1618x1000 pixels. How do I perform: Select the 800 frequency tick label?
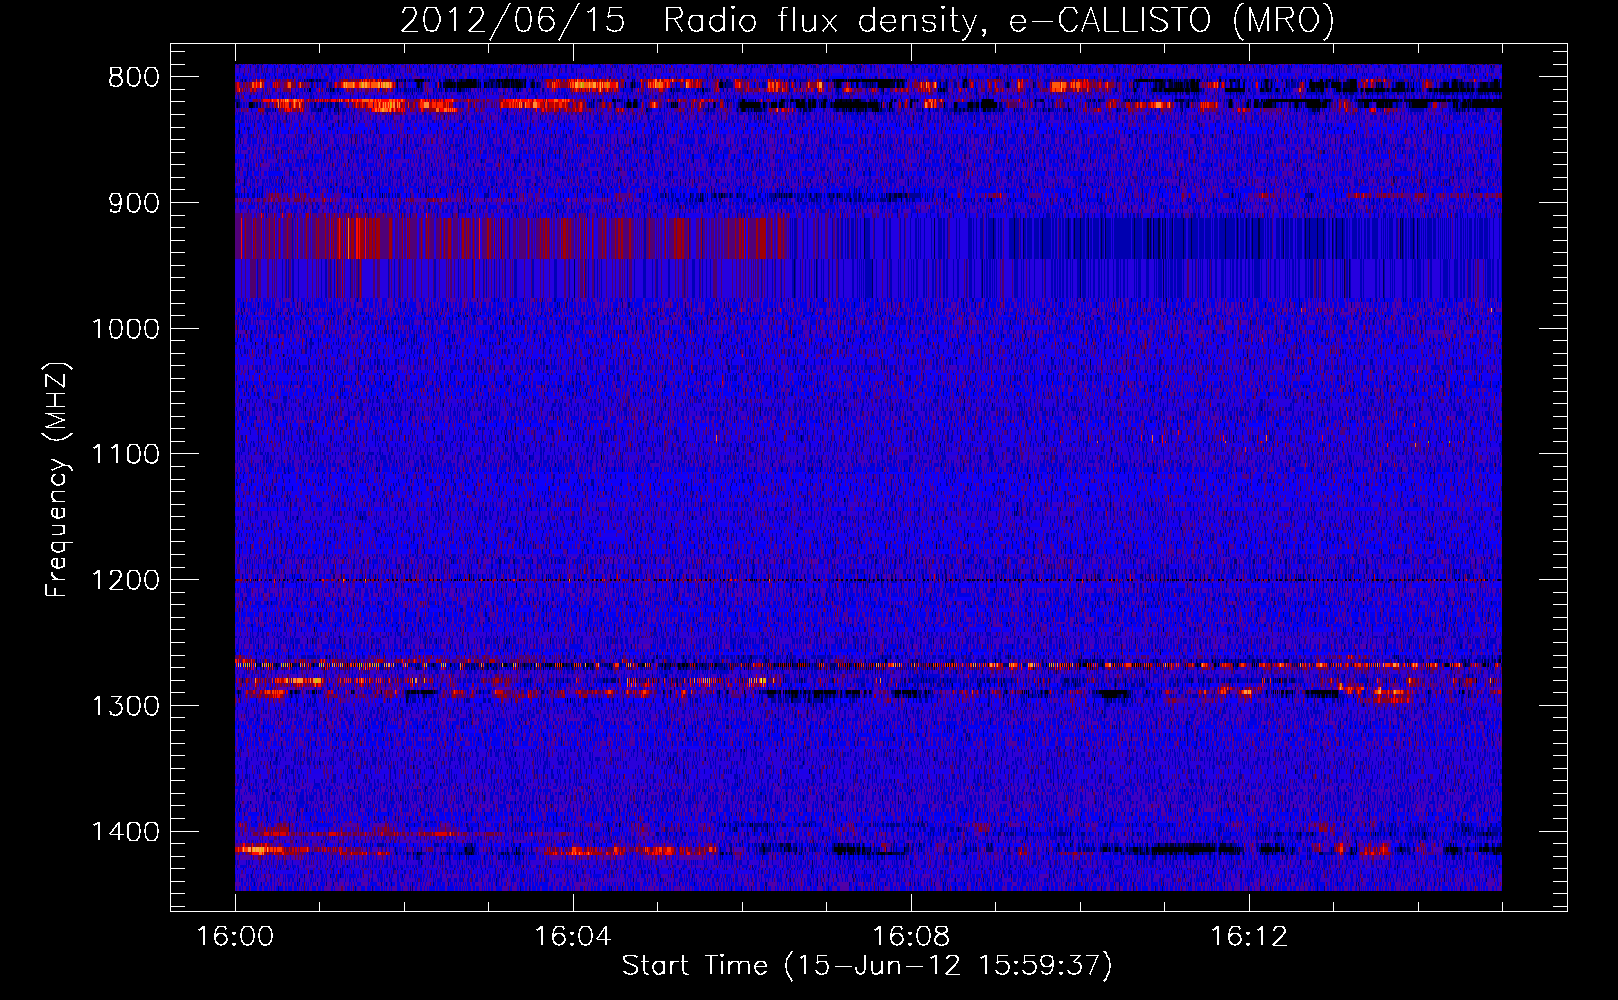tap(134, 78)
